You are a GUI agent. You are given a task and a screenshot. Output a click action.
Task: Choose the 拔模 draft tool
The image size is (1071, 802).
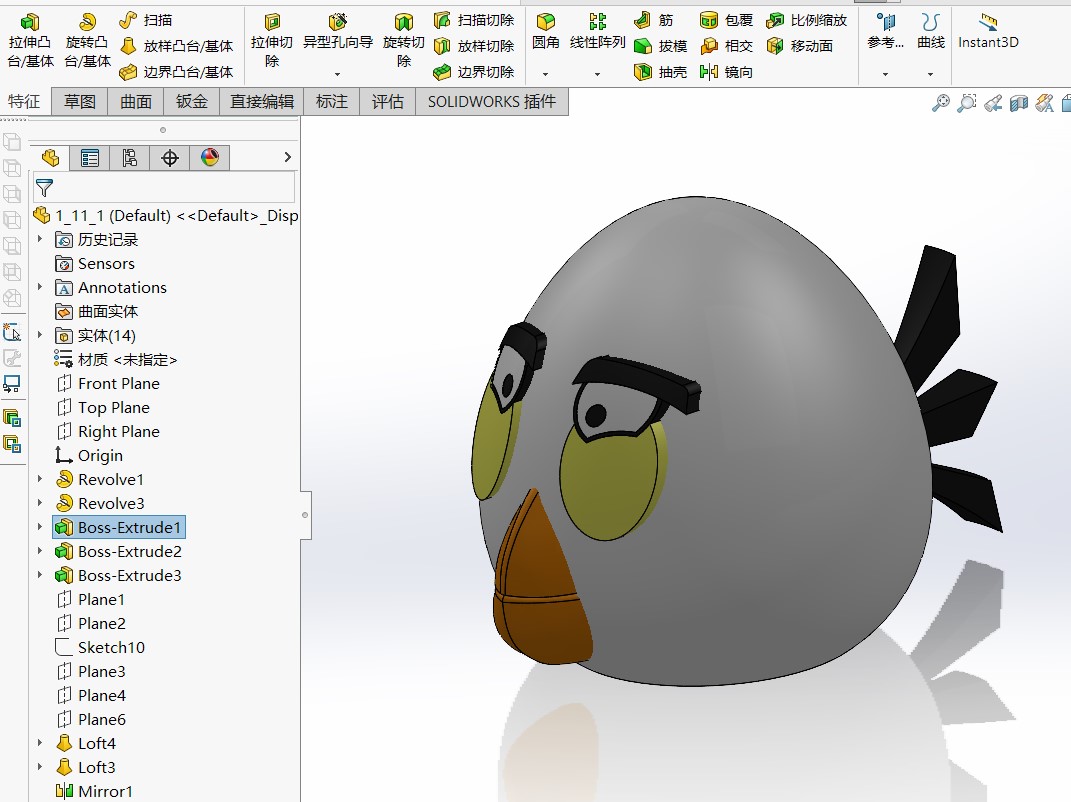coord(660,46)
